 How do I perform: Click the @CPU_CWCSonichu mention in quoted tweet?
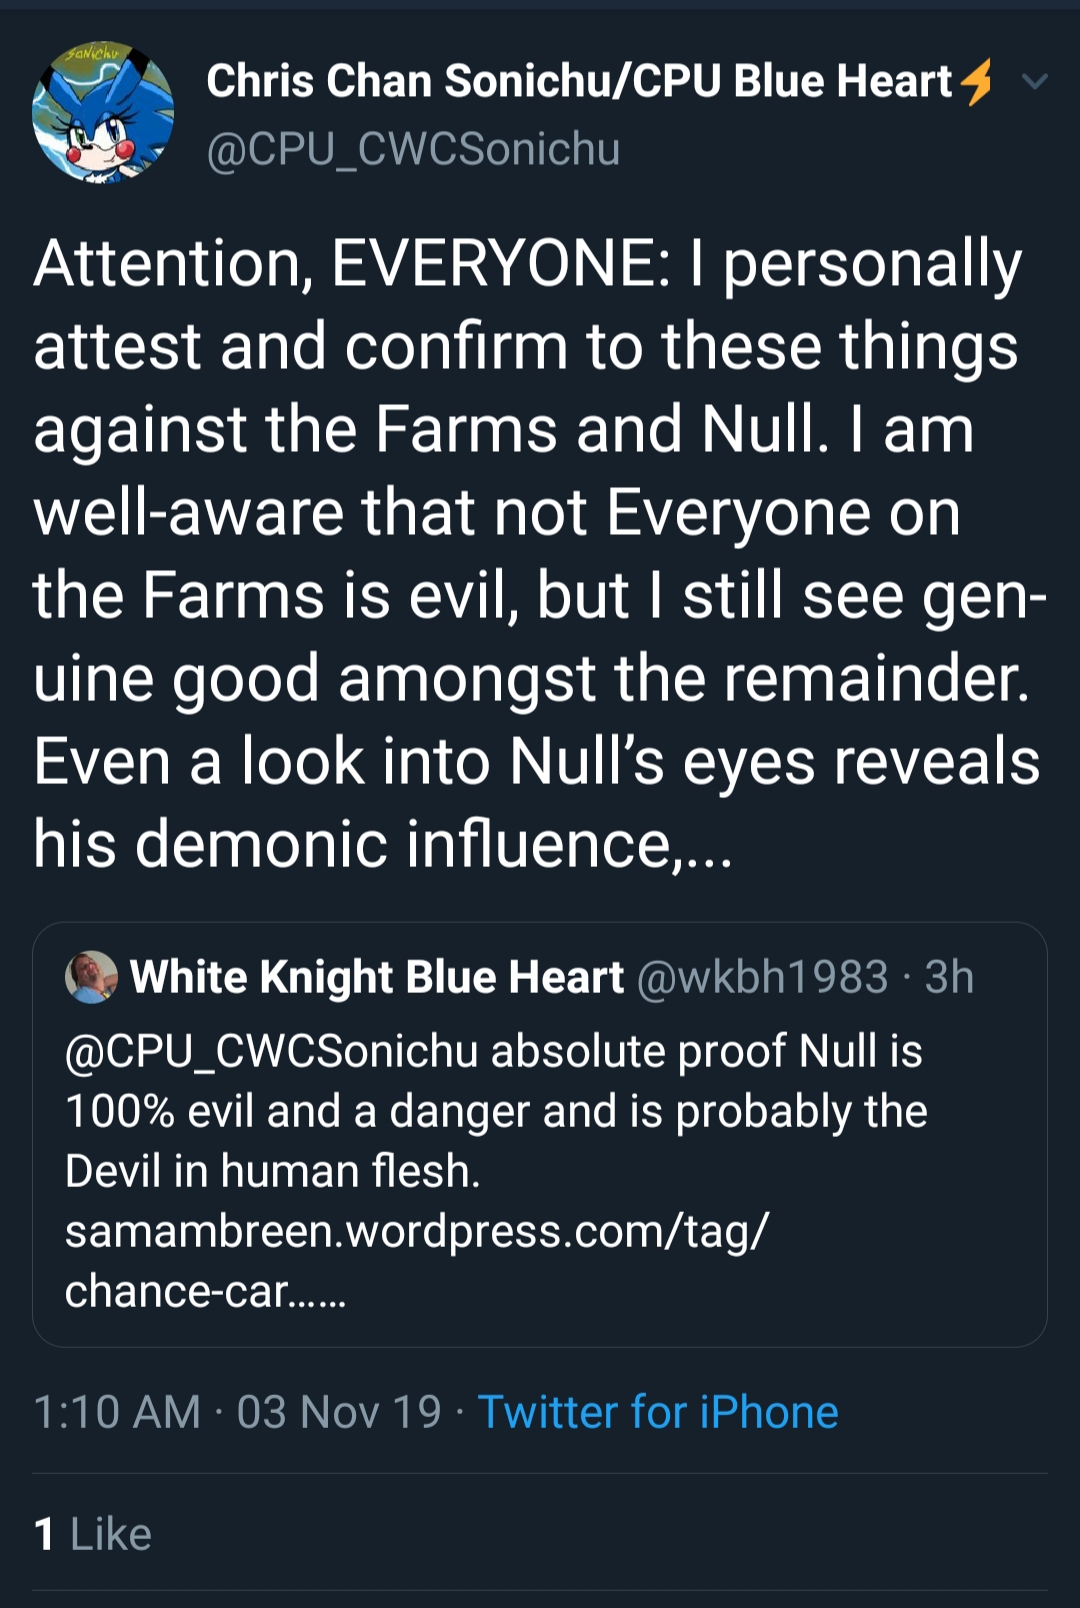[271, 1052]
